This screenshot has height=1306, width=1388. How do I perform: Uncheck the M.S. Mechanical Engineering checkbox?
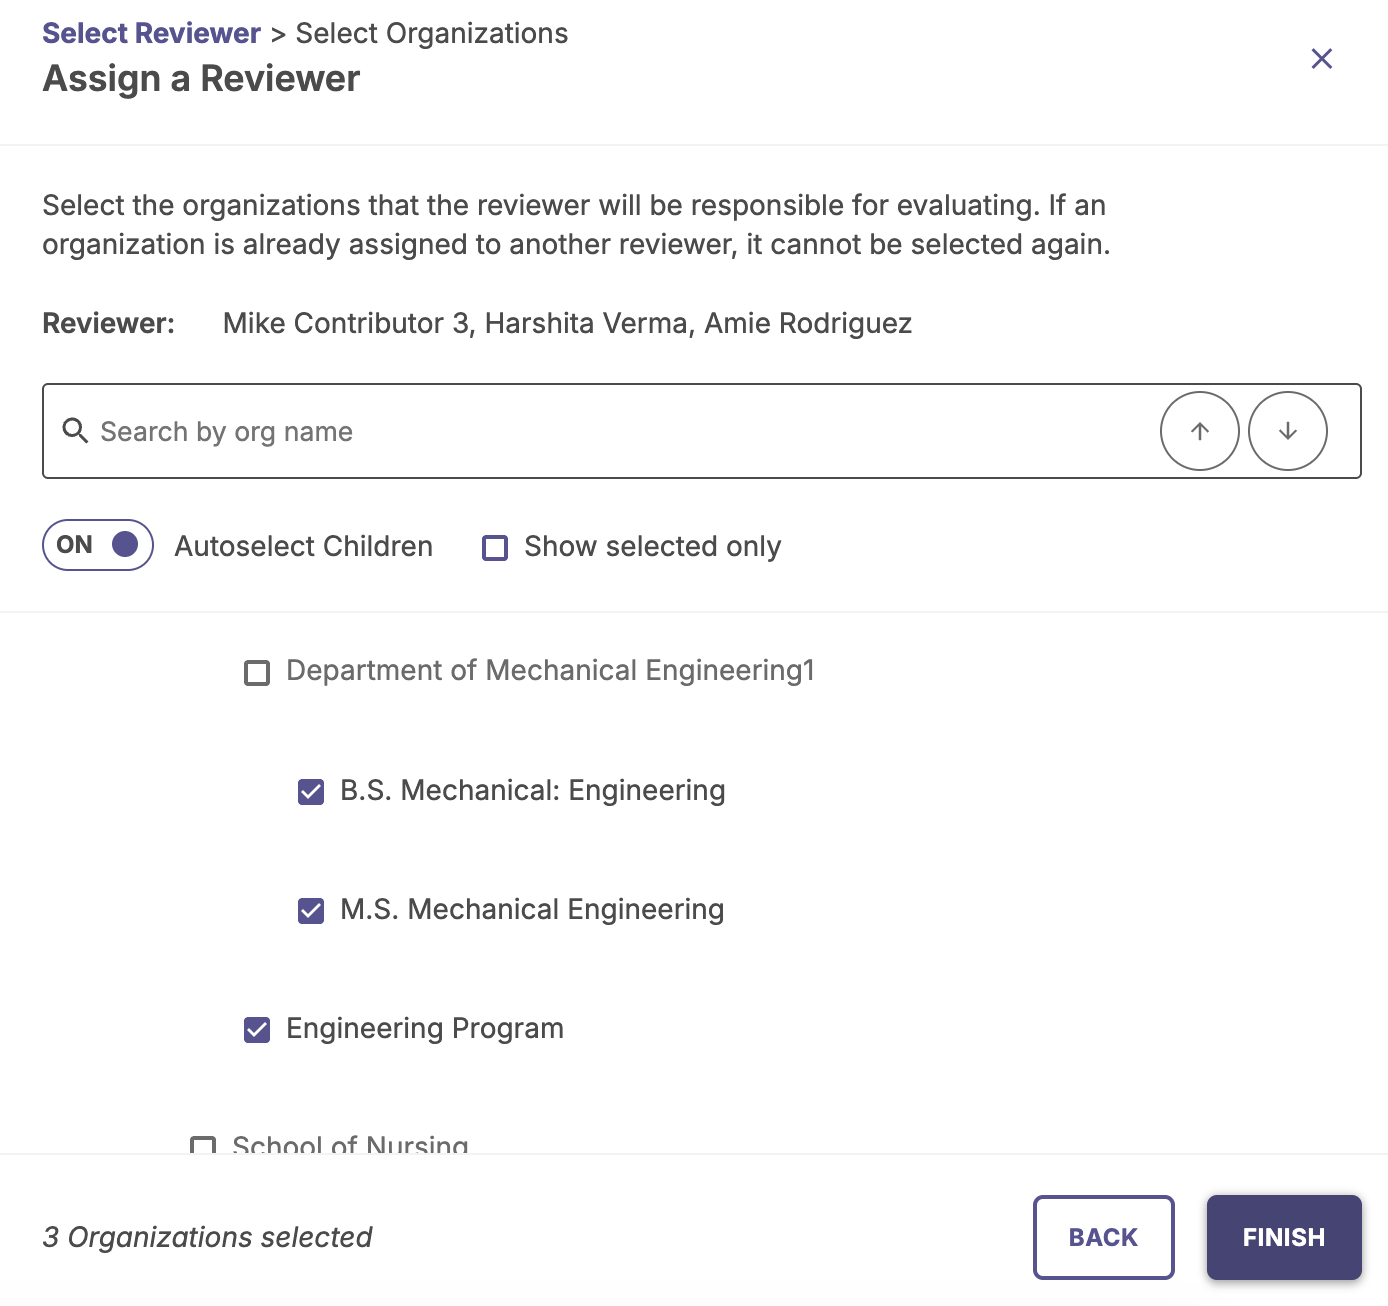click(311, 911)
